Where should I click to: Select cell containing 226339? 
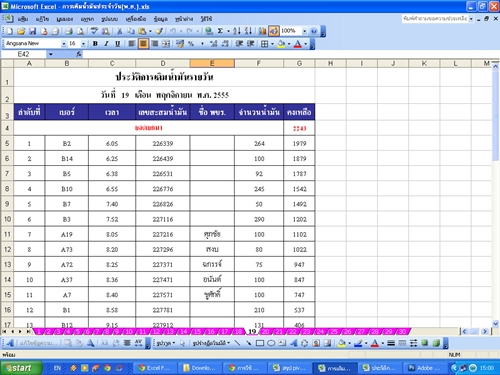(x=163, y=143)
